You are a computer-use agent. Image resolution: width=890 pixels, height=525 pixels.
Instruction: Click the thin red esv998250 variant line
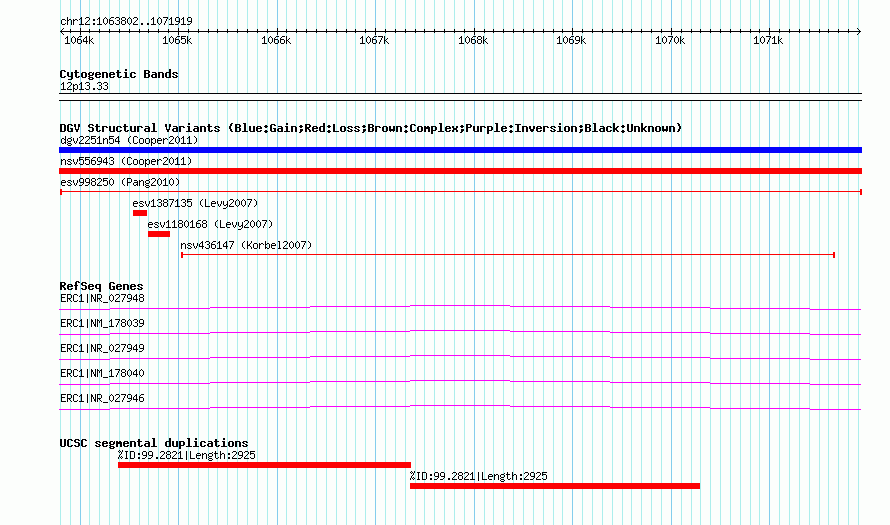click(461, 192)
